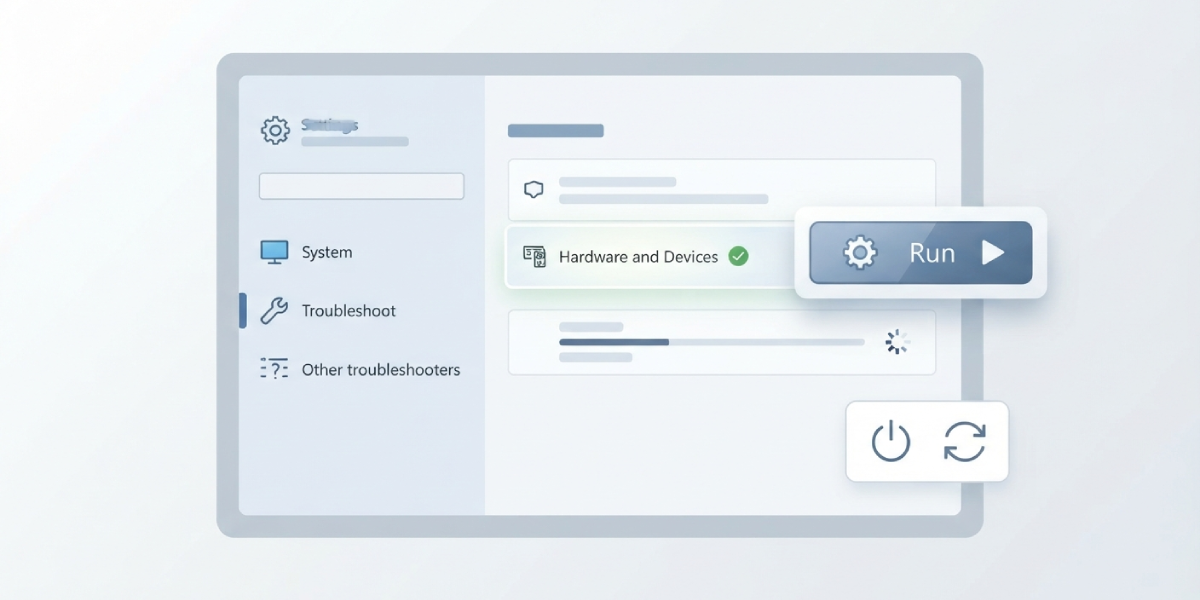The width and height of the screenshot is (1200, 600).
Task: Select the Hardware and Devices row
Action: click(650, 256)
